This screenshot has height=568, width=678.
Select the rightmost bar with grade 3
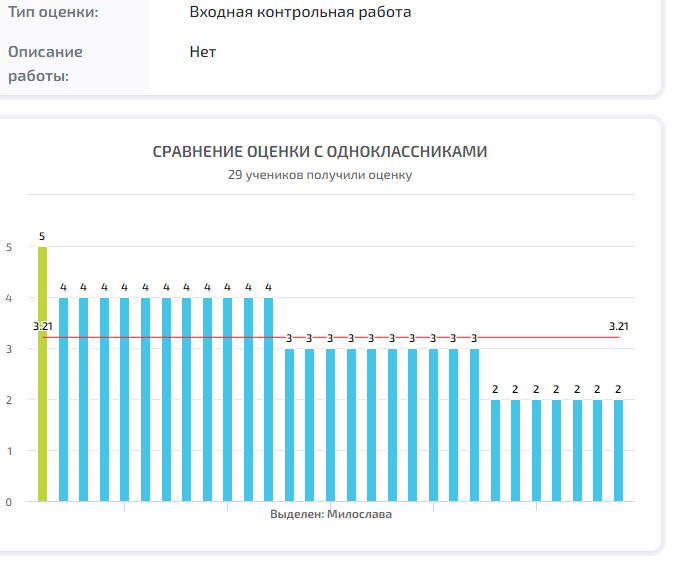point(474,425)
